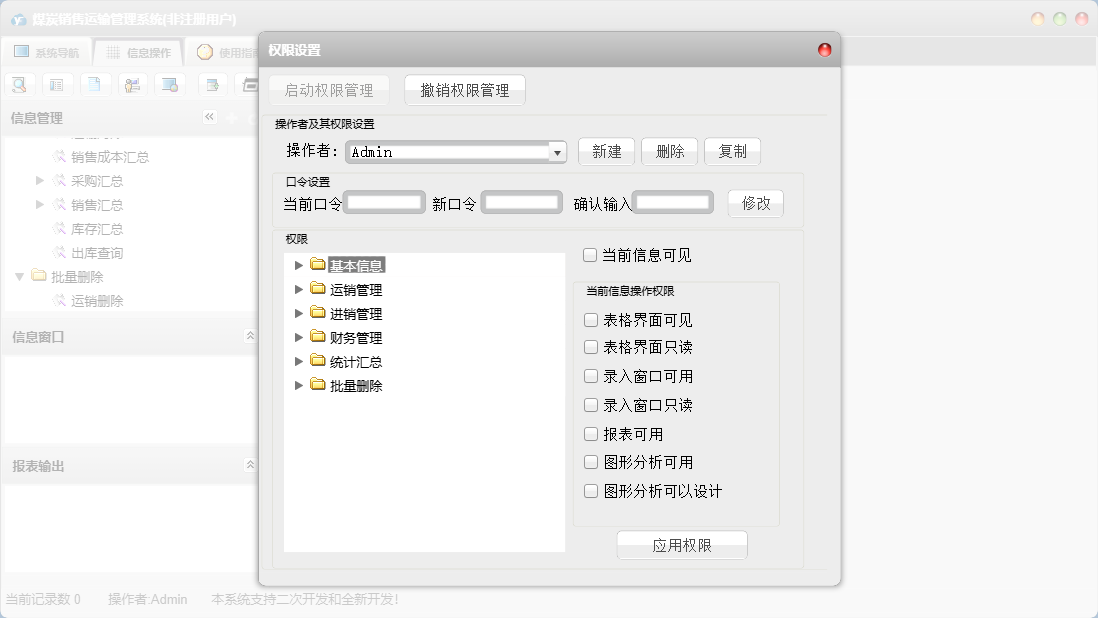
Task: Tick the 表格界面只读 checkbox
Action: tap(591, 347)
